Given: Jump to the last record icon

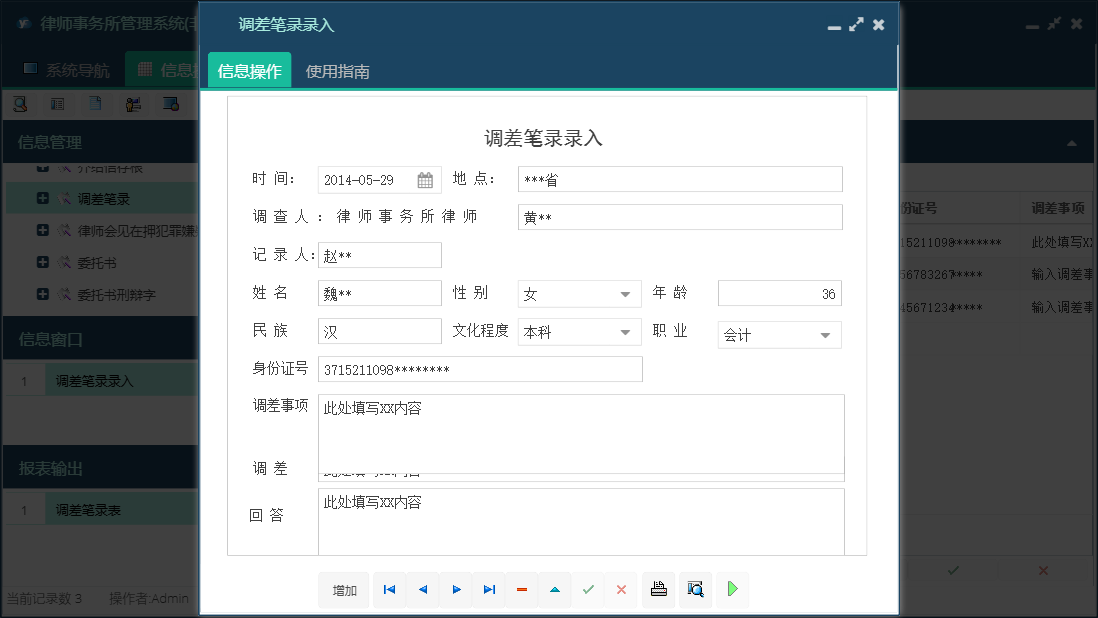Looking at the screenshot, I should (x=489, y=590).
